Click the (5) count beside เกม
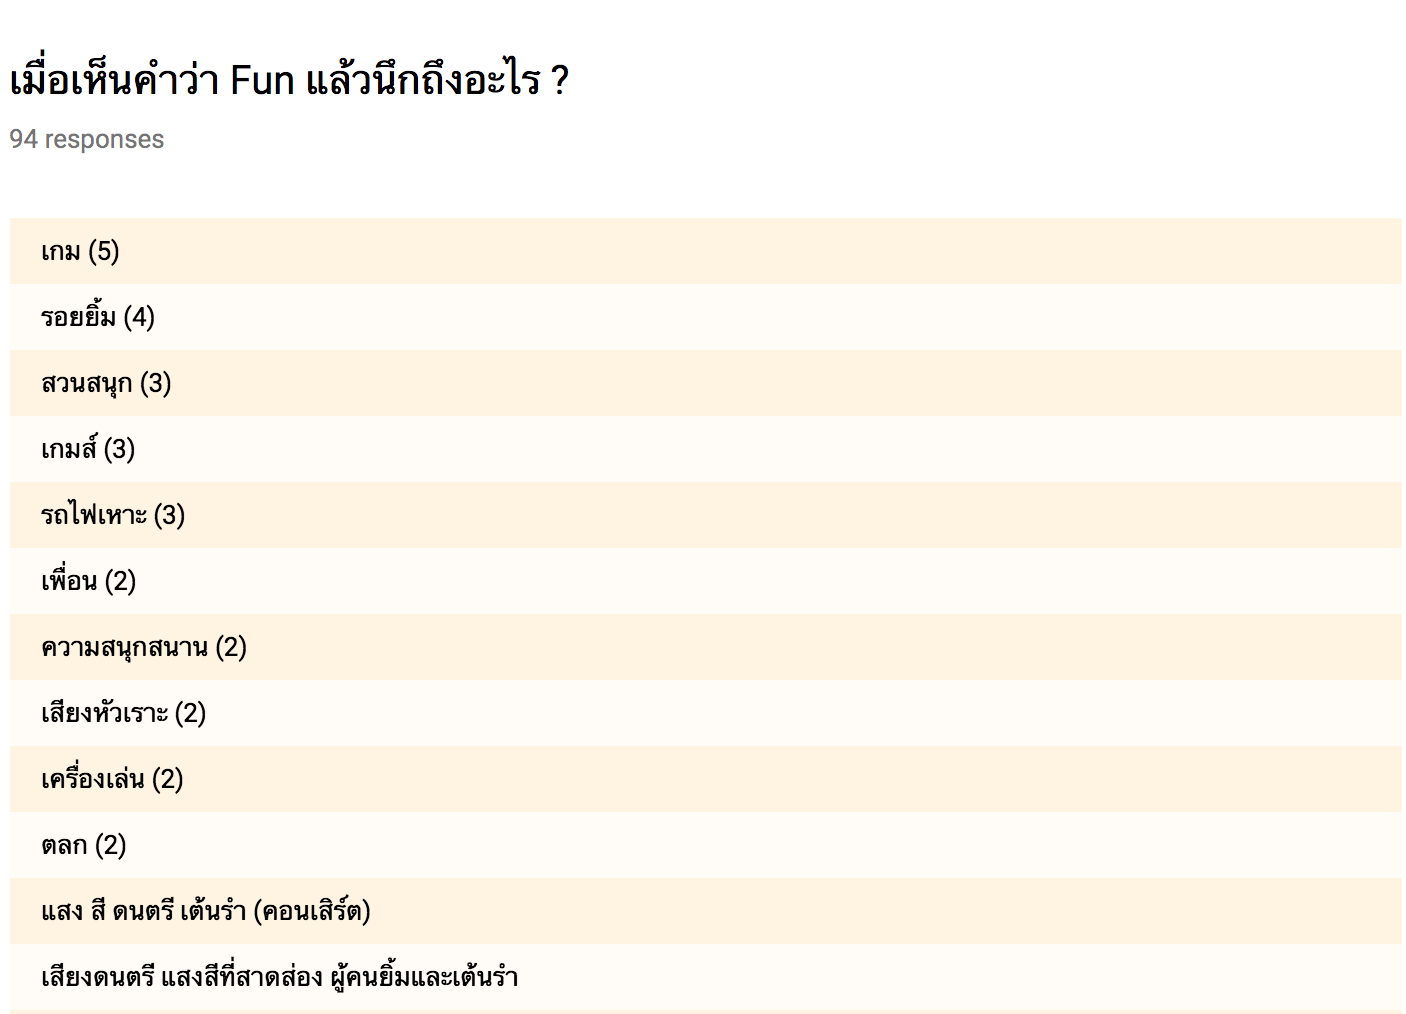 pos(104,251)
